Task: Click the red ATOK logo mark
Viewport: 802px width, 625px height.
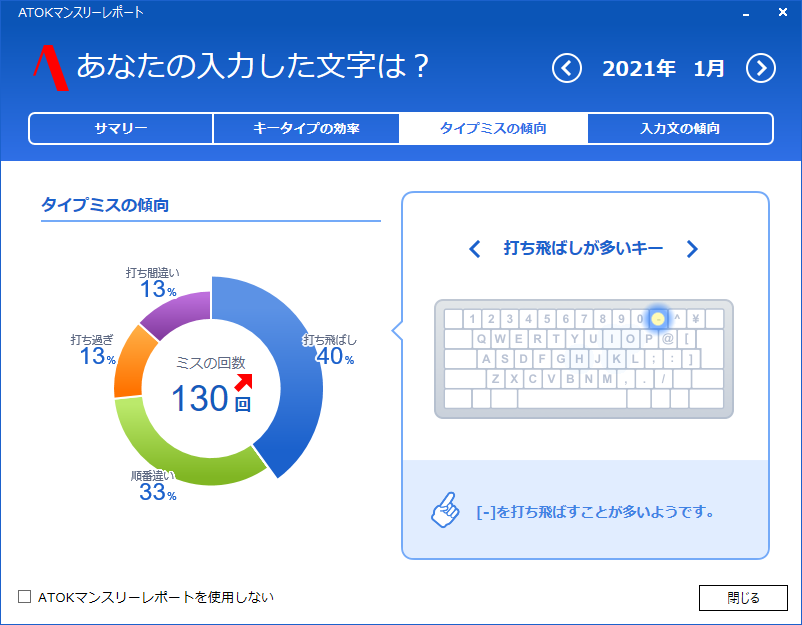Action: [51, 68]
